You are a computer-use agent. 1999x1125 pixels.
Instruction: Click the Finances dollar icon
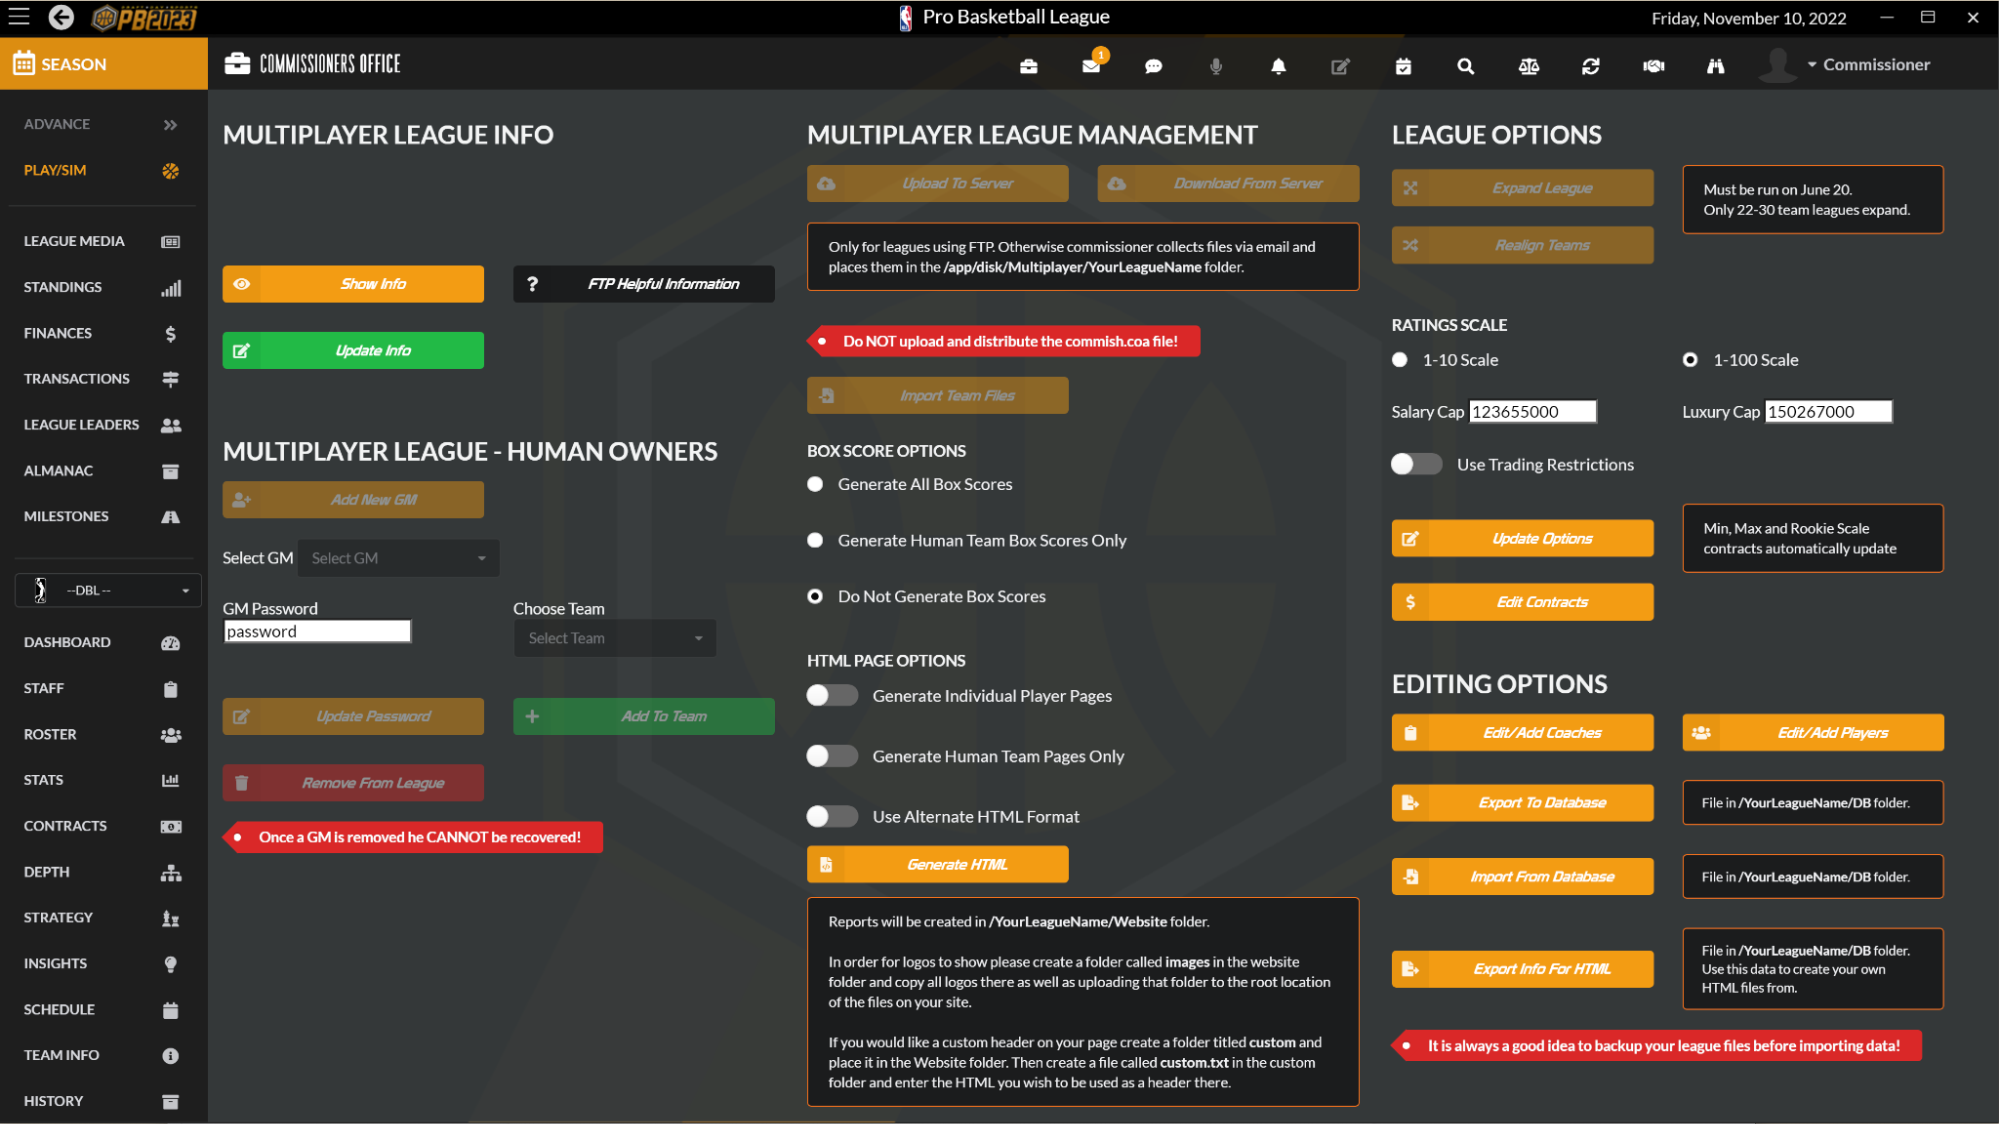click(171, 334)
